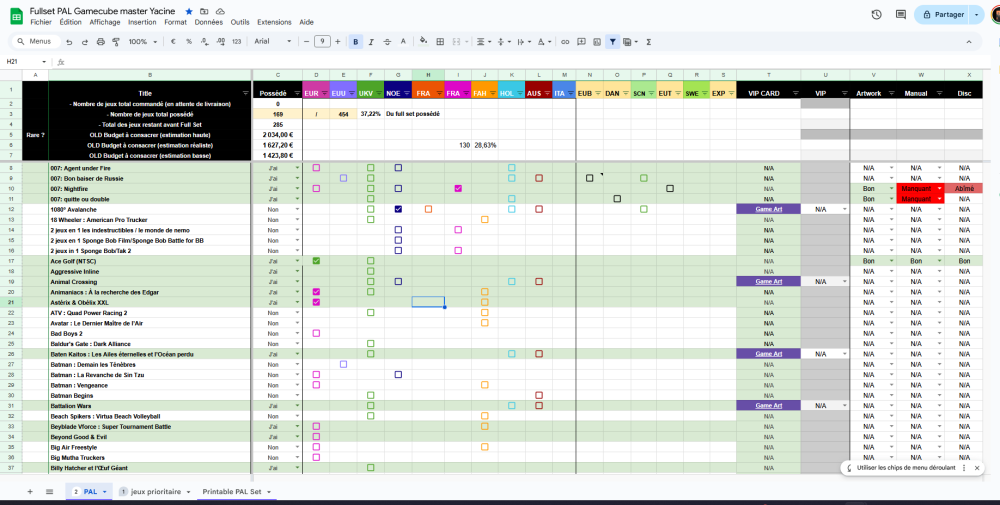Click the borders grid icon

click(x=439, y=42)
